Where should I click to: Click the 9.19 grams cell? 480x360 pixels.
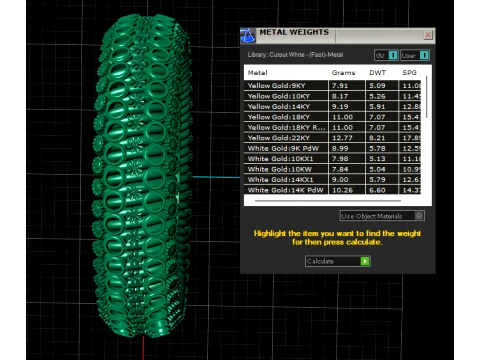[347, 107]
